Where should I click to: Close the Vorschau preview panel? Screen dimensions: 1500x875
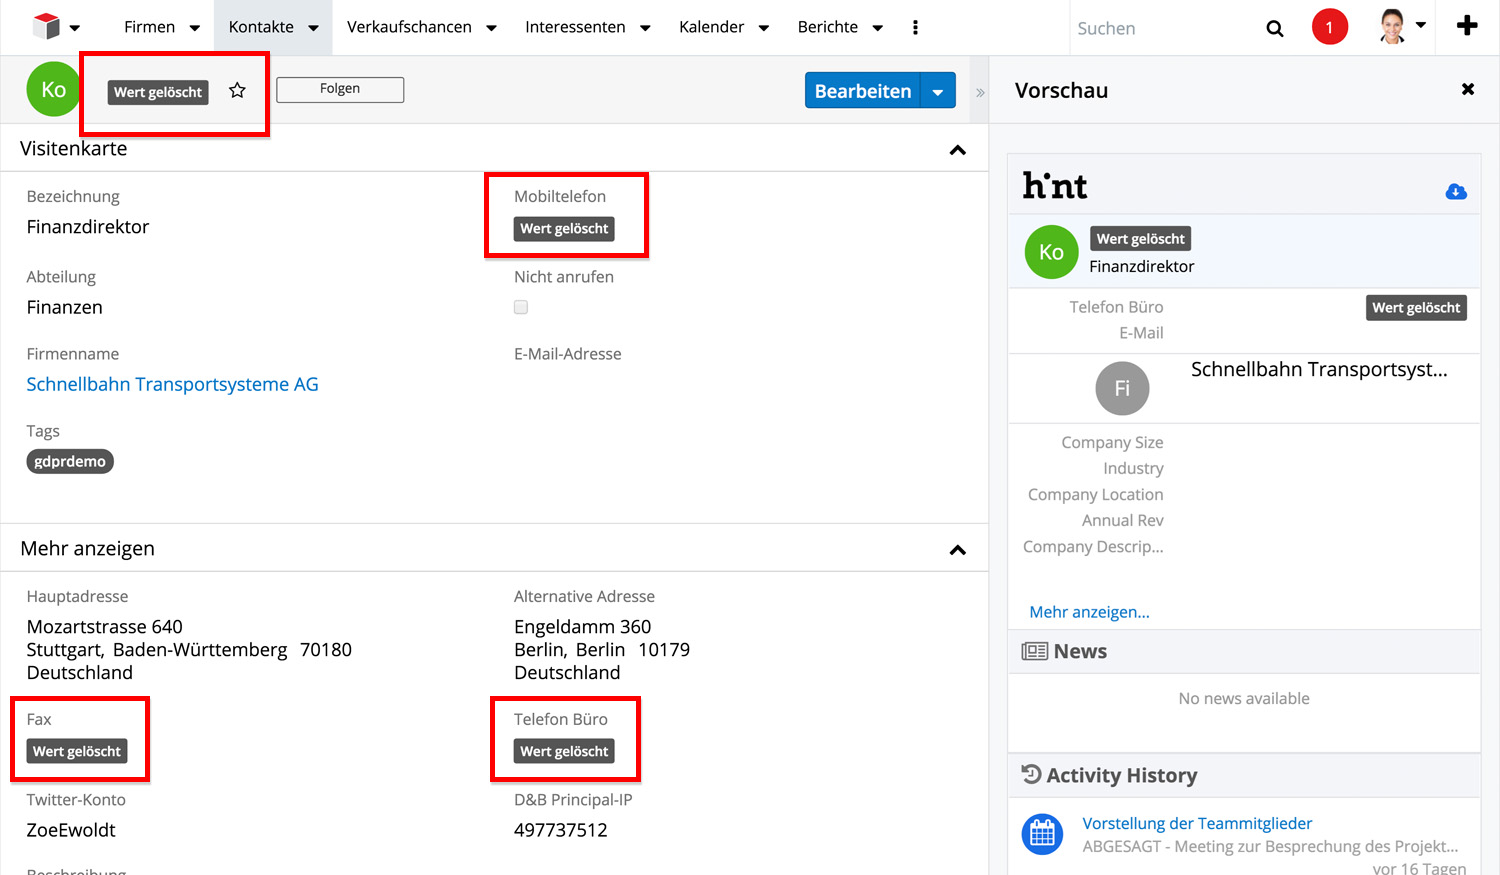[1467, 90]
